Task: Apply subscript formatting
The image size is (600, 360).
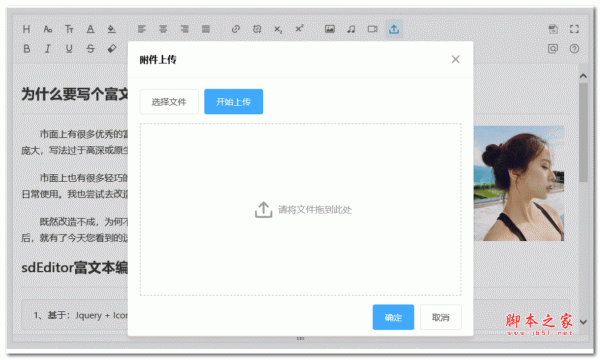Action: click(x=278, y=29)
